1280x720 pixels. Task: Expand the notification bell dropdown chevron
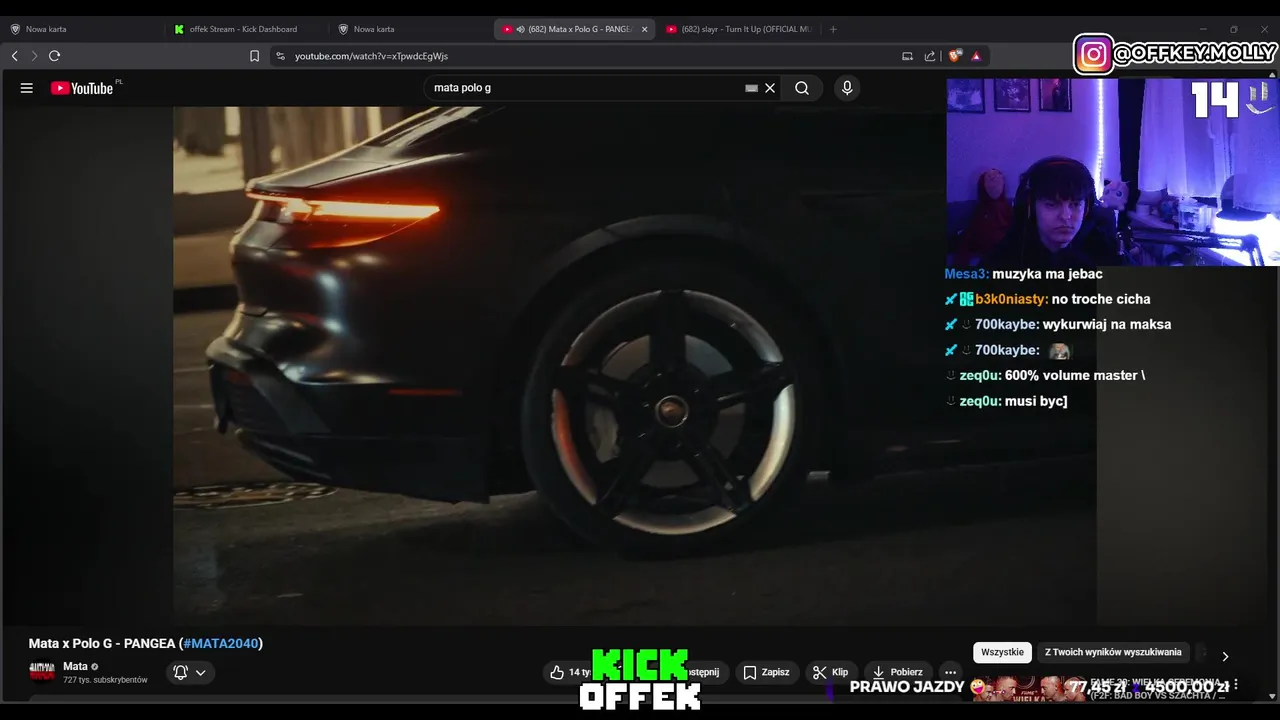pyautogui.click(x=201, y=672)
